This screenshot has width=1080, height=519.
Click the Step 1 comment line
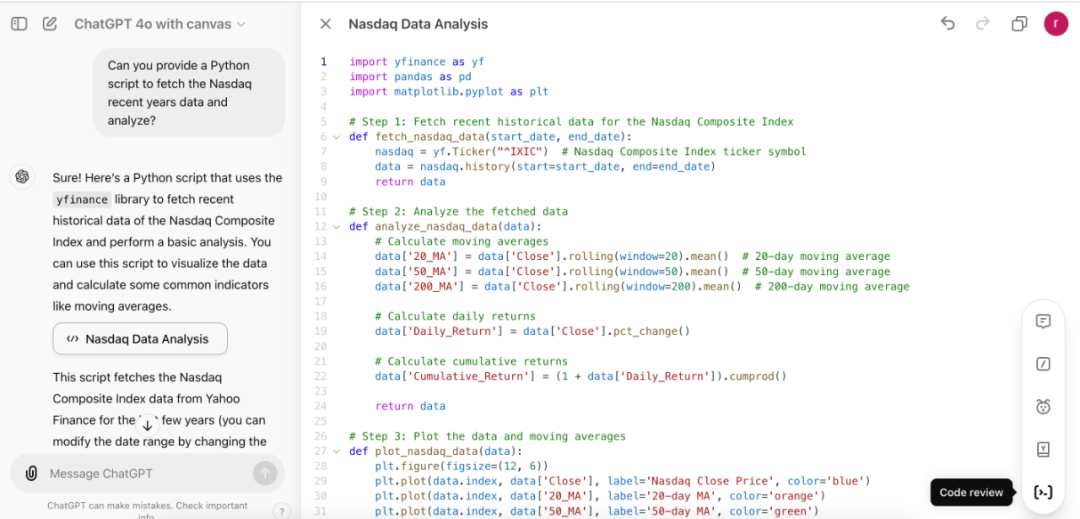point(571,122)
